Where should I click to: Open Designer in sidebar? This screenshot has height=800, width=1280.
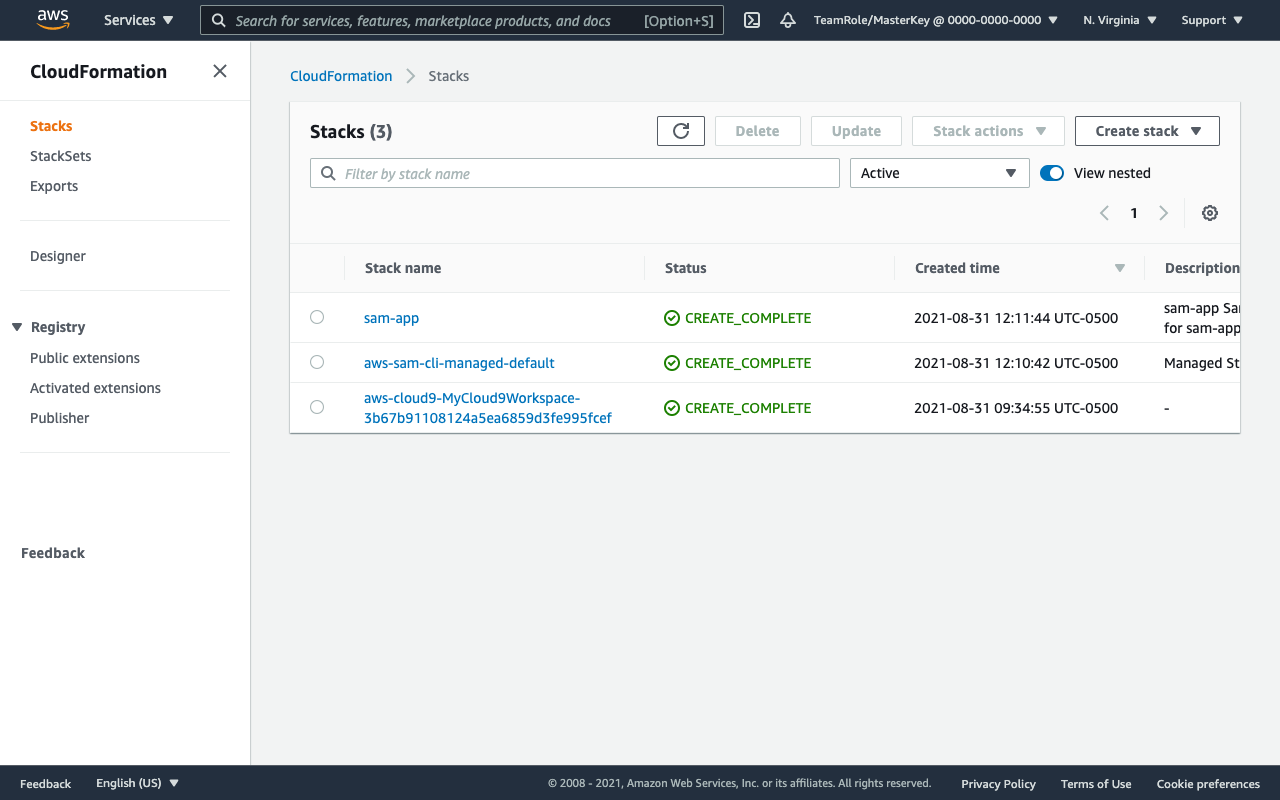tap(58, 256)
